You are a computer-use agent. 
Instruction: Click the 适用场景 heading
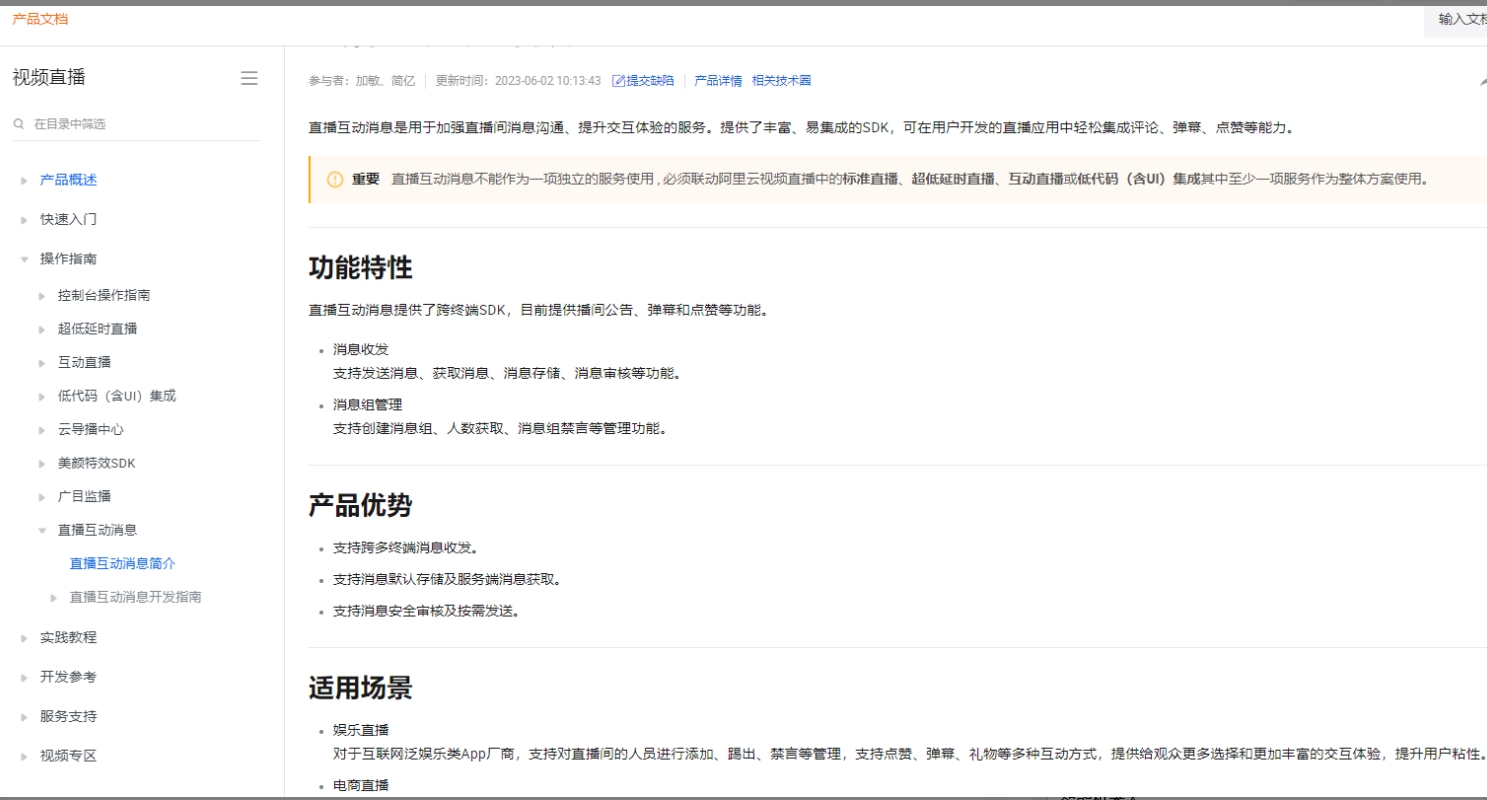(x=360, y=688)
